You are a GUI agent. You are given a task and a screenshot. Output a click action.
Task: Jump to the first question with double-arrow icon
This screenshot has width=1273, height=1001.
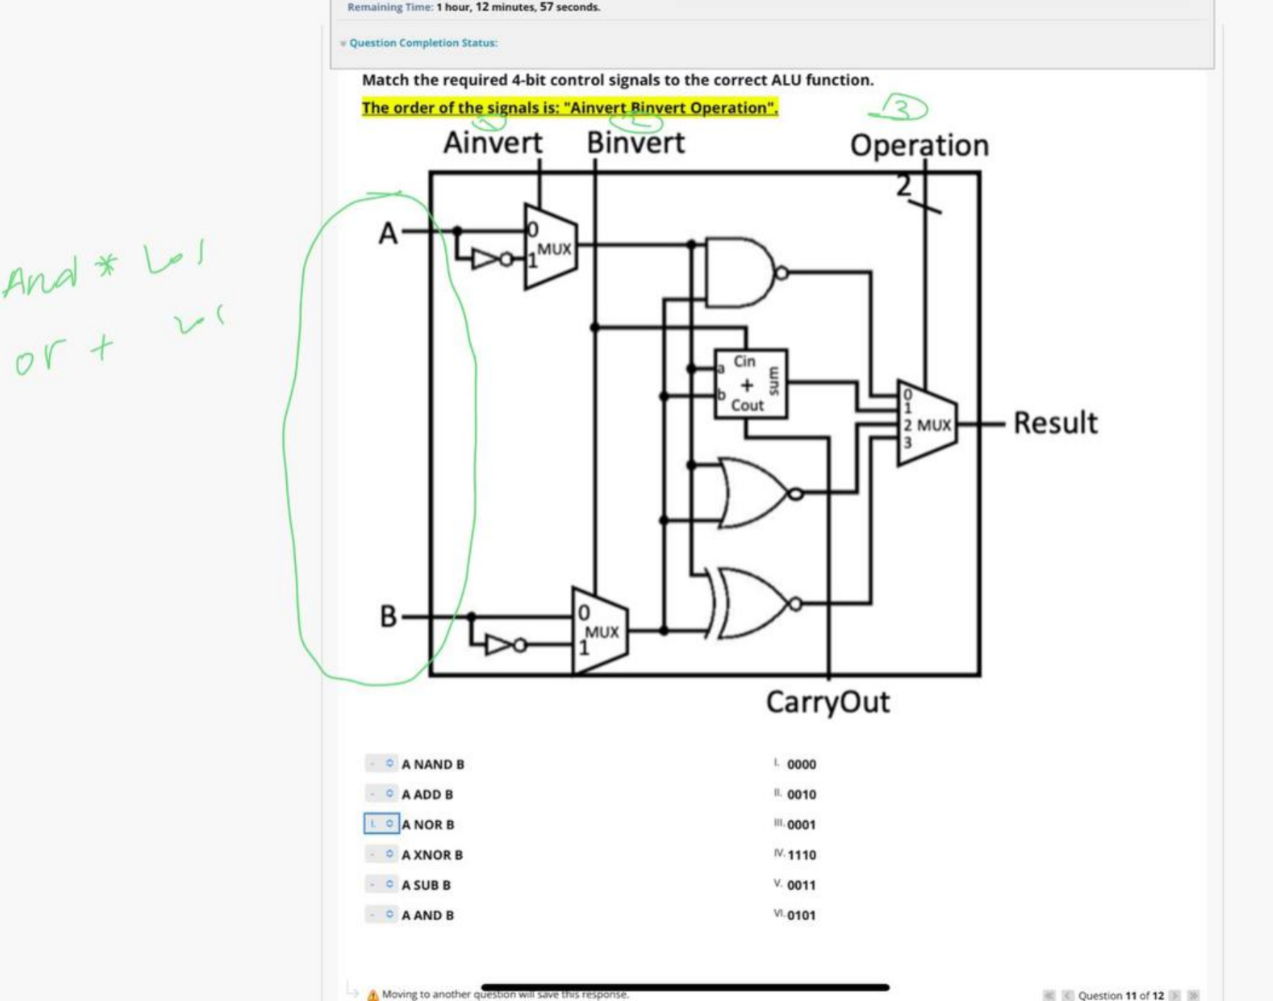[1048, 995]
